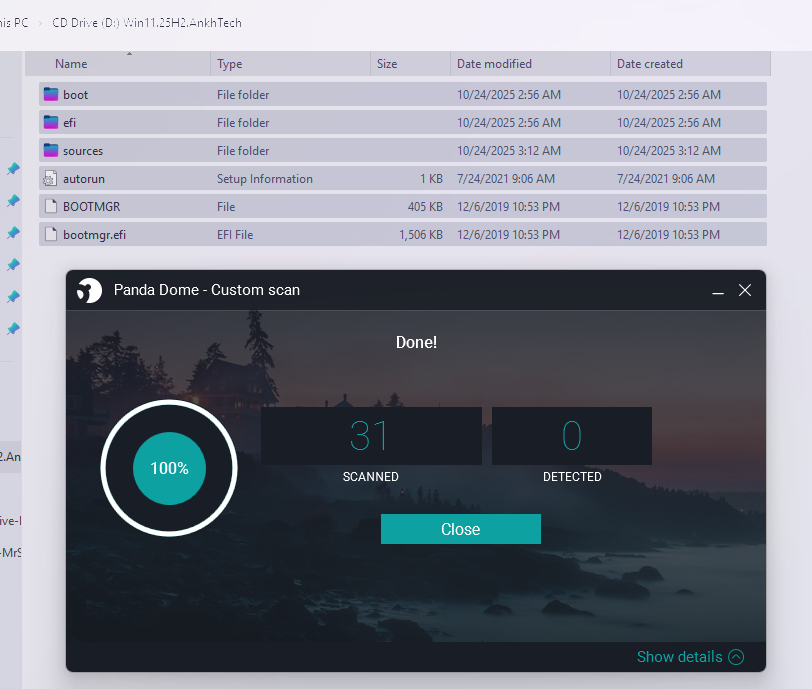
Task: Click the CD Drive (D:) breadcrumb path
Action: [x=147, y=23]
